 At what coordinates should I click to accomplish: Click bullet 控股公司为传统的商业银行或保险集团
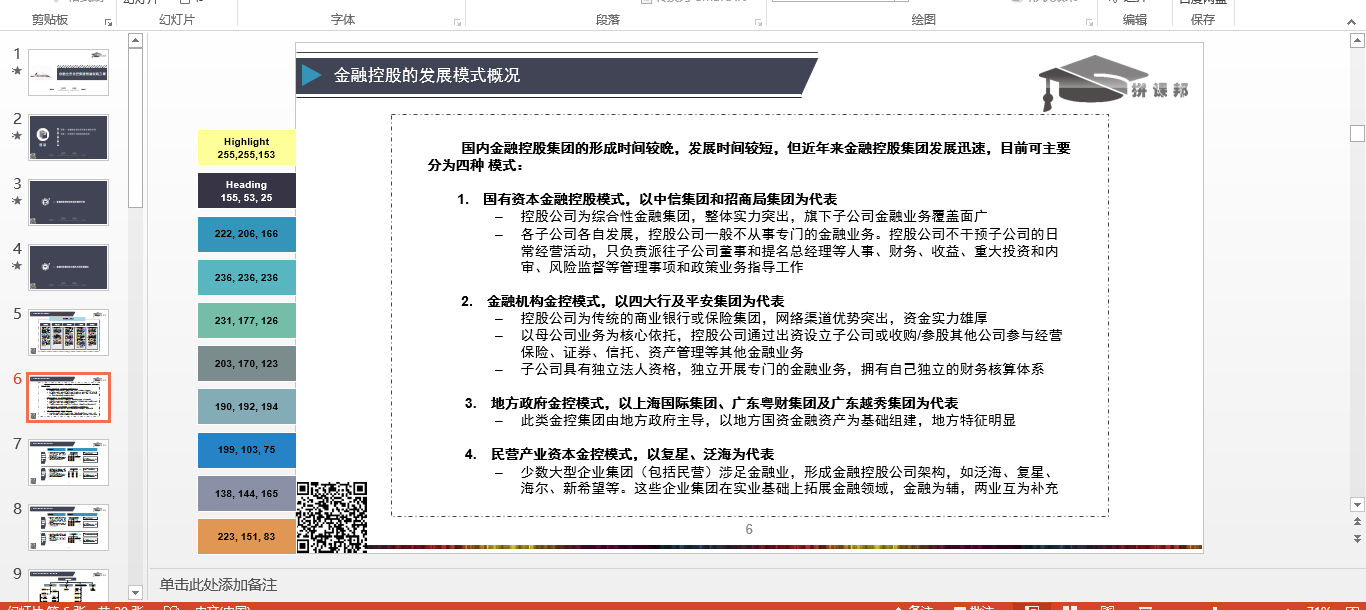[754, 318]
